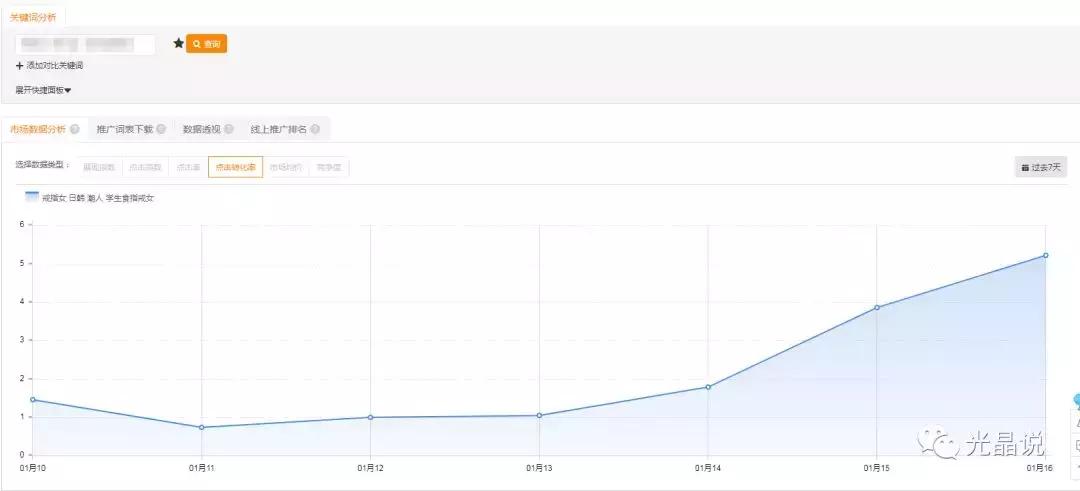1080x491 pixels.
Task: Click 添加对比关键词 to add comparison keyword
Action: pyautogui.click(x=50, y=66)
